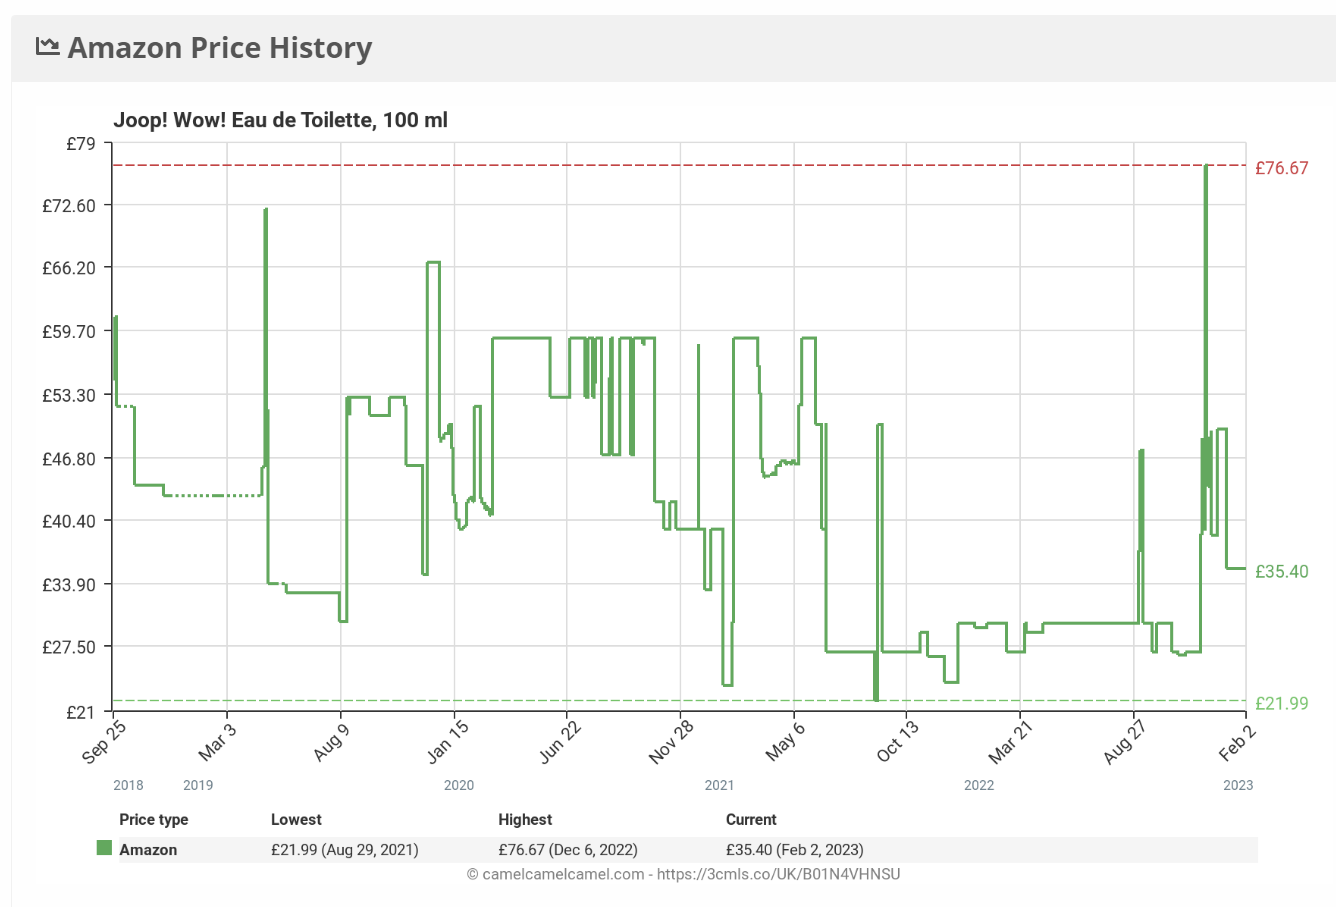Click the Joop! Wow! Eau de Toilette title
1336x907 pixels.
pos(280,120)
